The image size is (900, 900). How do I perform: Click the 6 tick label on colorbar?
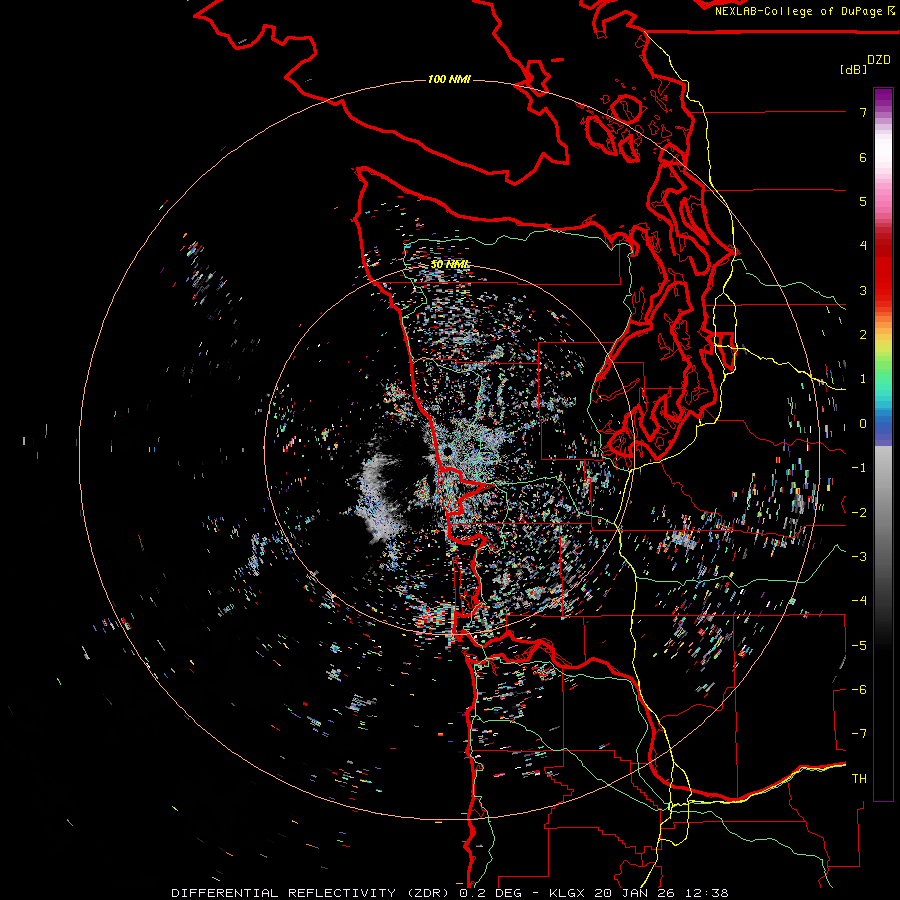click(863, 157)
